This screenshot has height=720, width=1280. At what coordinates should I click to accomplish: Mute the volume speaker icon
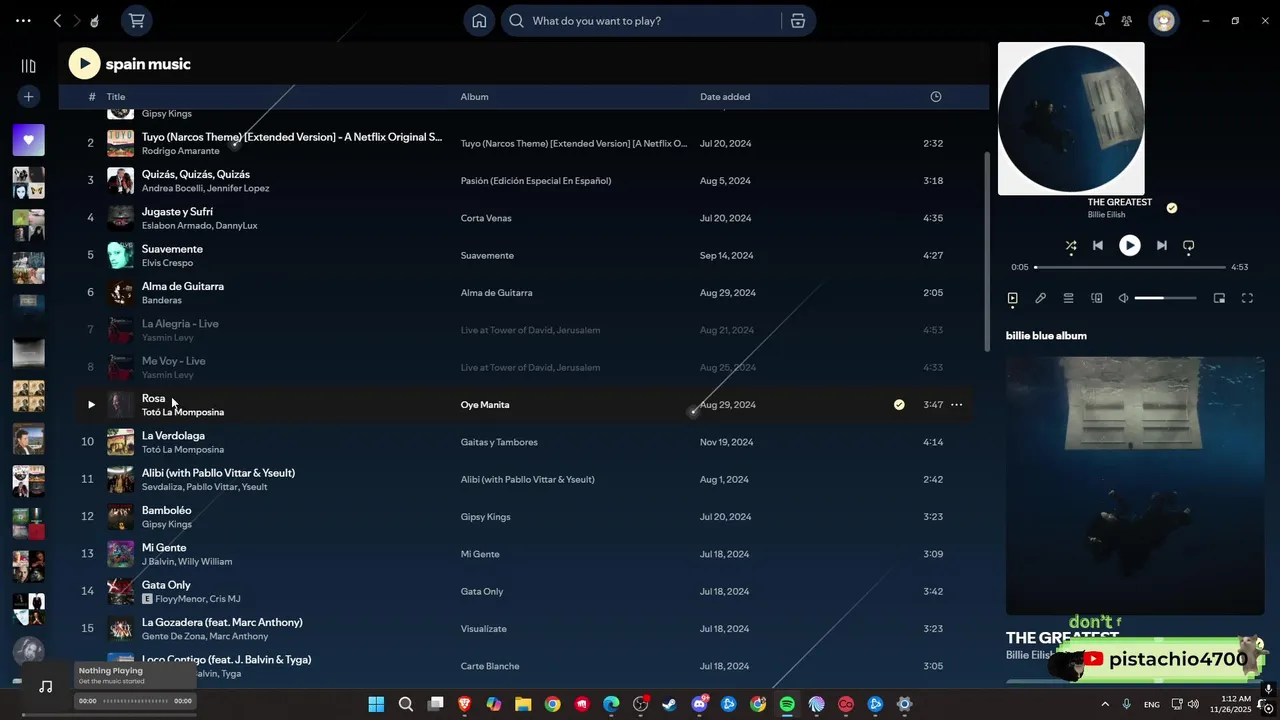pyautogui.click(x=1123, y=298)
